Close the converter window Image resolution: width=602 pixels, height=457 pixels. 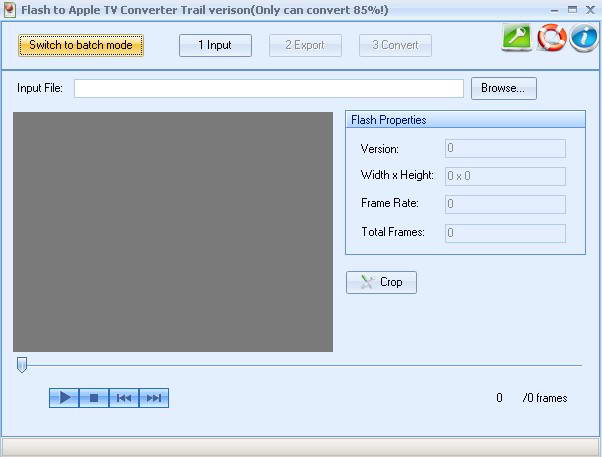(590, 10)
